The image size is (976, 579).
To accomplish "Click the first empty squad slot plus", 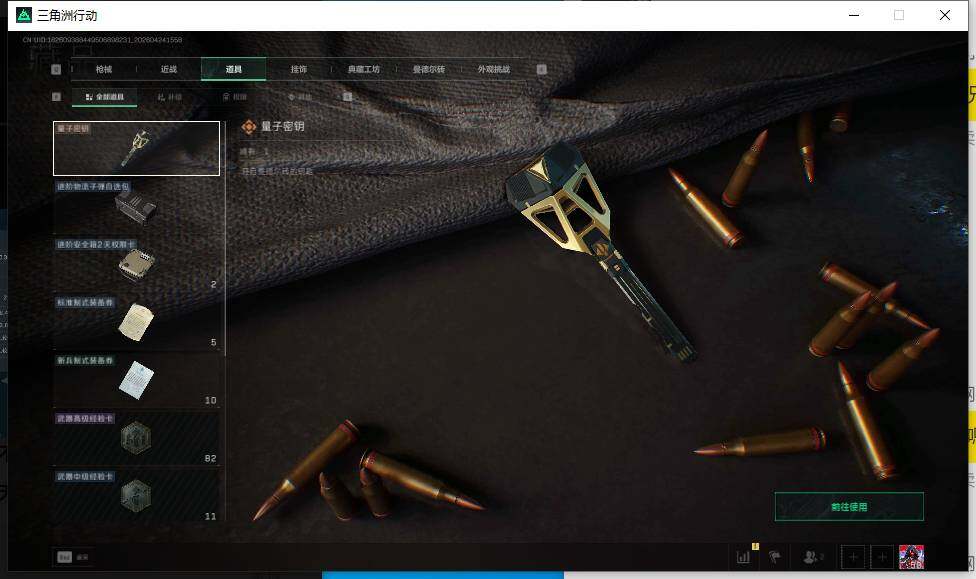I will point(853,557).
